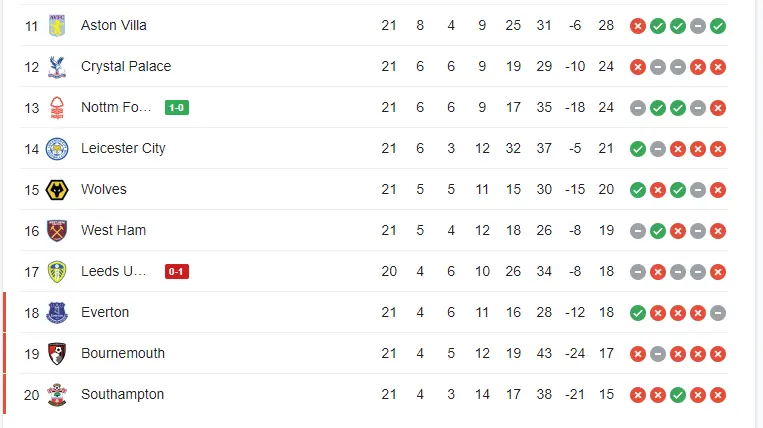Viewport: 763px width, 428px height.
Task: Click West Ham's green win form icon
Action: (658, 230)
